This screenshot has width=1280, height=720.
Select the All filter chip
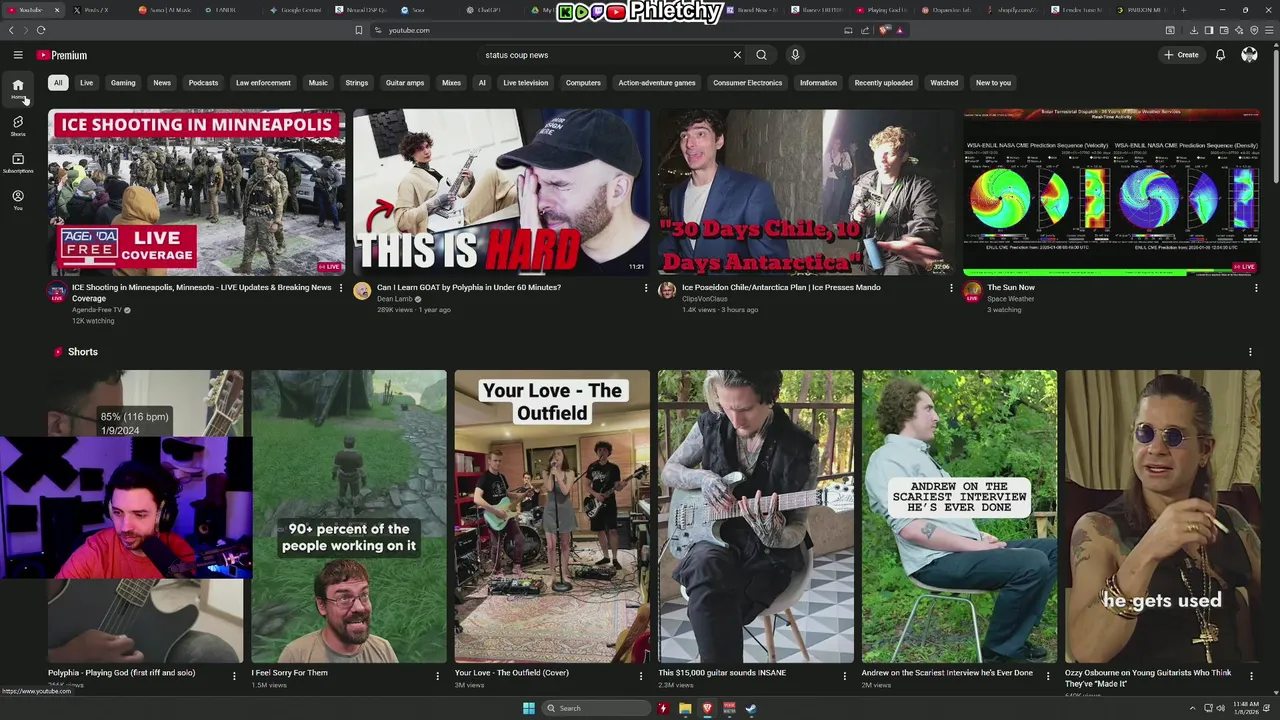(x=58, y=83)
